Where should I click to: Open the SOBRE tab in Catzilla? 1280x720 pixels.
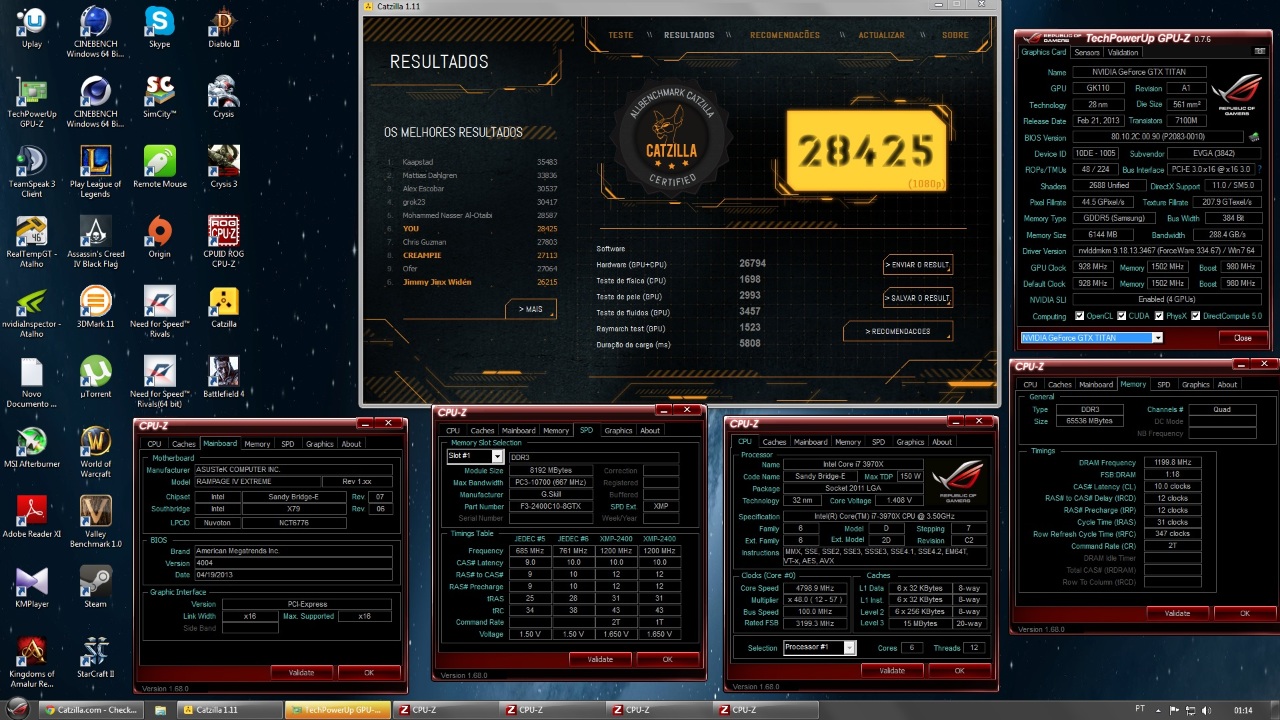tap(955, 35)
